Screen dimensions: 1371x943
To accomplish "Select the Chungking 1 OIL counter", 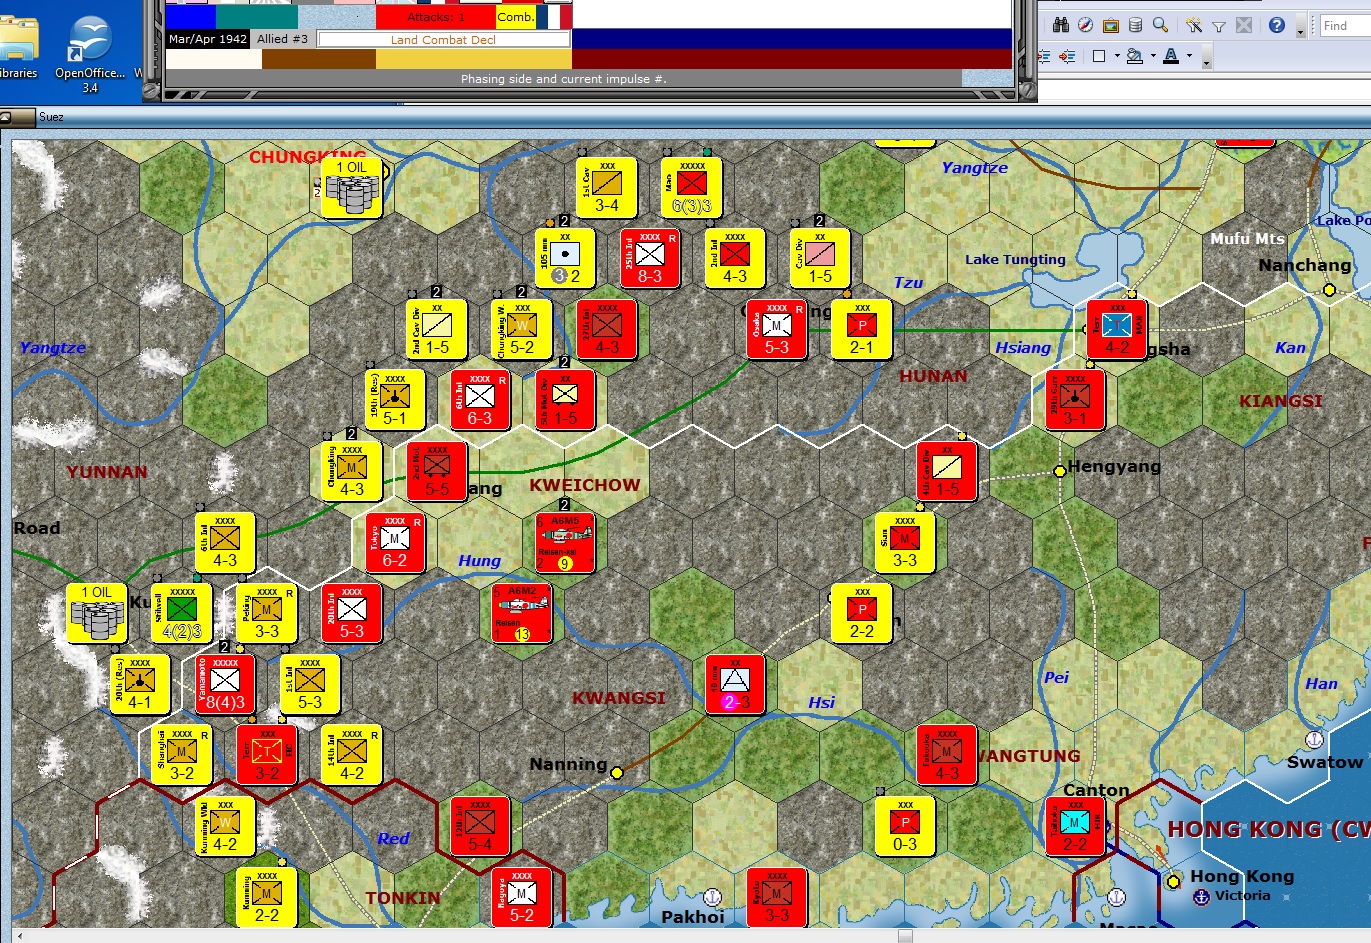I will [x=352, y=187].
